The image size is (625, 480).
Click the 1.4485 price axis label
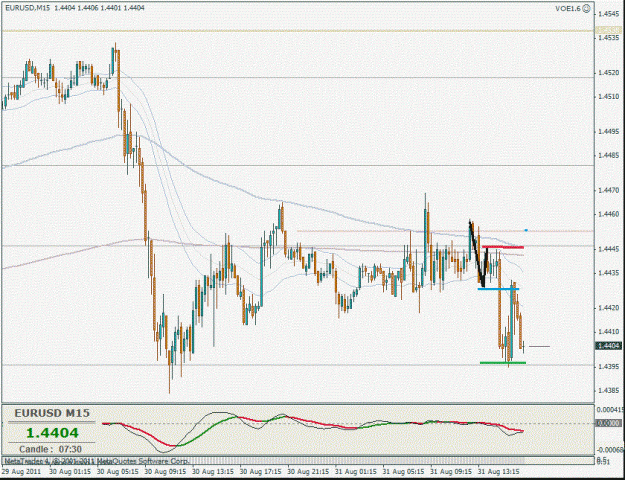point(608,155)
